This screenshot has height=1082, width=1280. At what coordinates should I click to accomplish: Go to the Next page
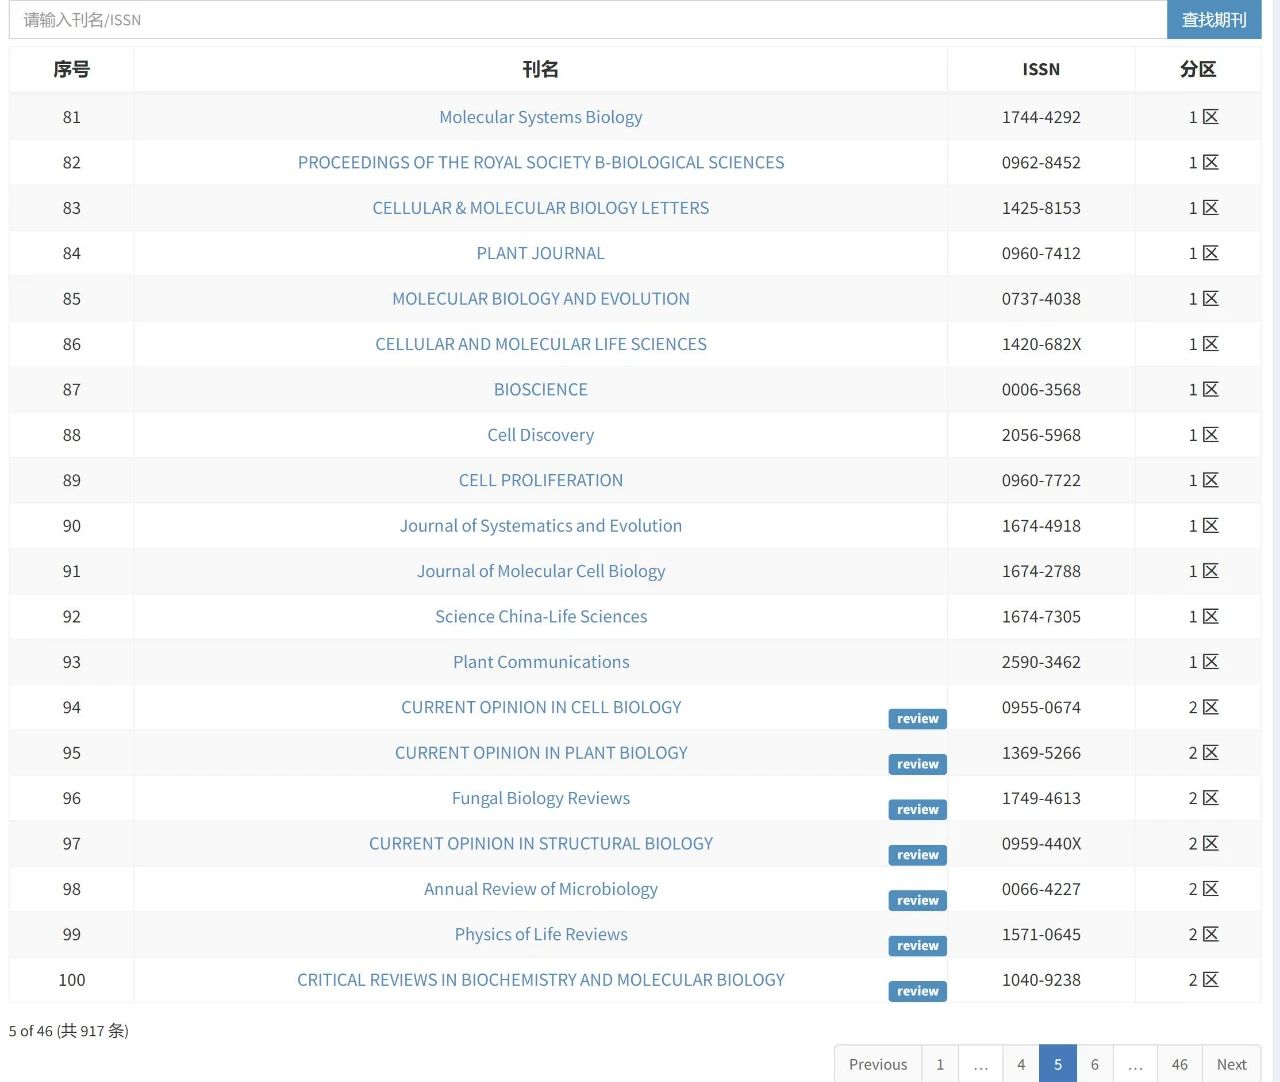point(1231,1064)
